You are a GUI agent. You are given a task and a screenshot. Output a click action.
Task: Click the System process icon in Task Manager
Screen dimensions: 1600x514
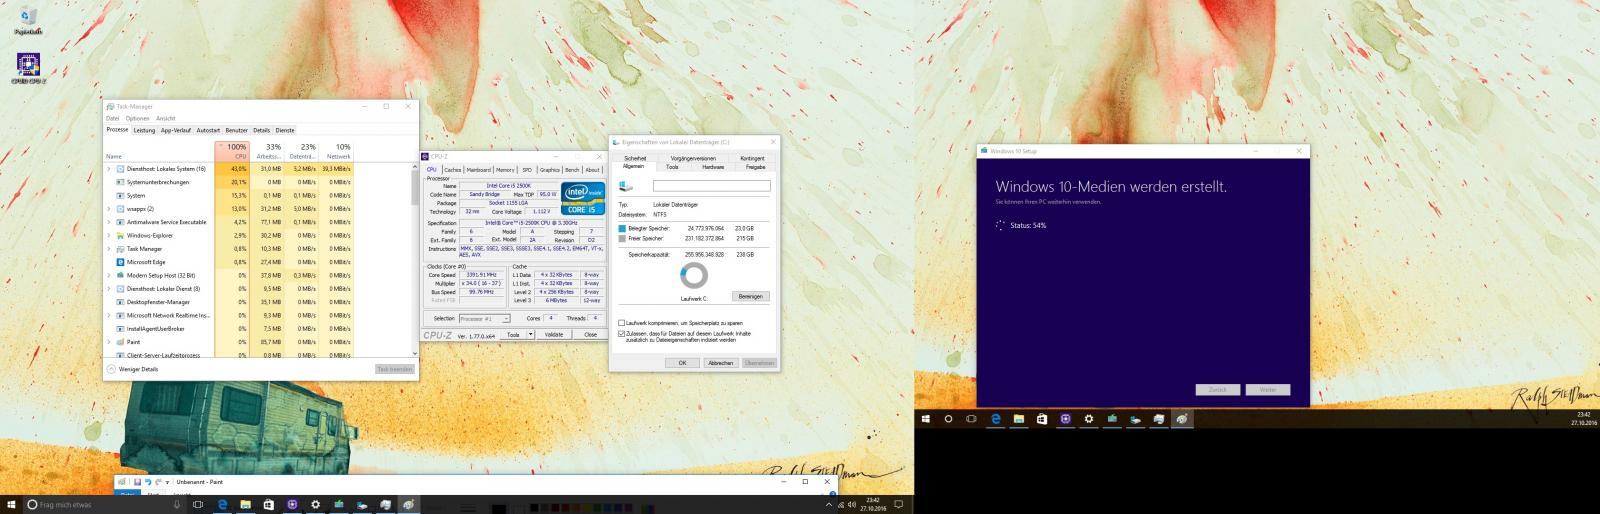121,195
